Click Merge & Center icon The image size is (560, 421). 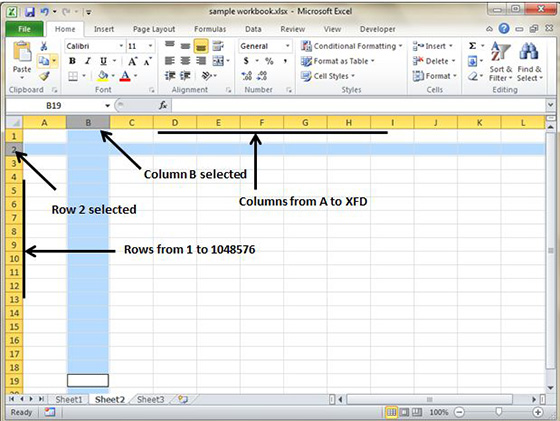click(218, 61)
